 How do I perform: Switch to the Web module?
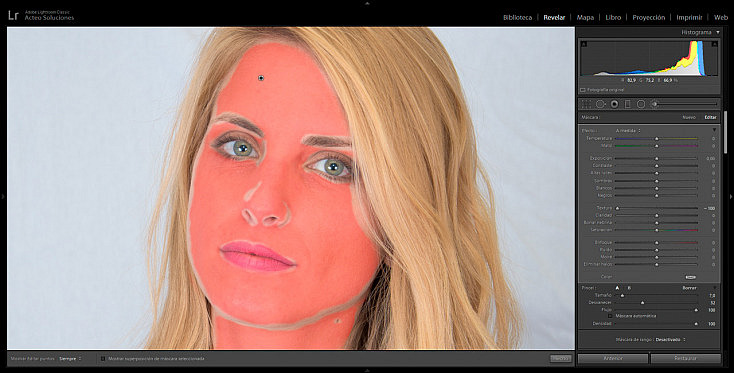[x=720, y=17]
